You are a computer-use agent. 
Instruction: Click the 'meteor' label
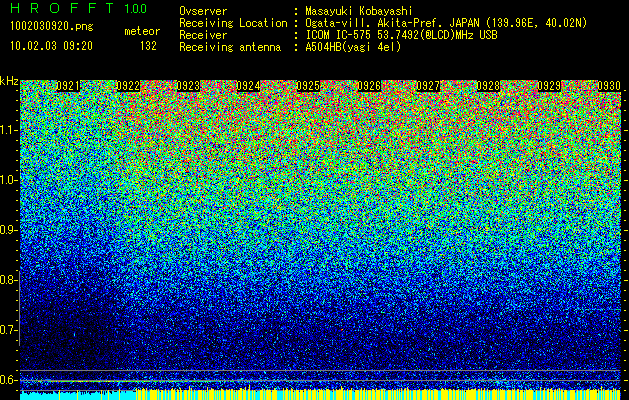(x=142, y=31)
